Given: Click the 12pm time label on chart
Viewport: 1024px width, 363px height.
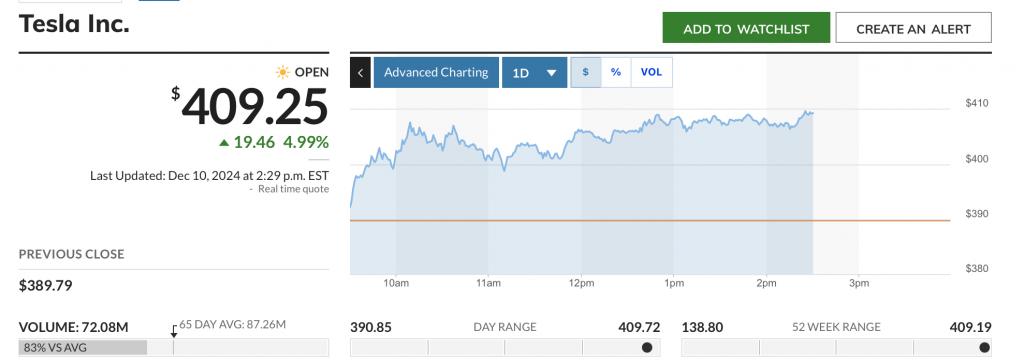Looking at the screenshot, I should (581, 283).
